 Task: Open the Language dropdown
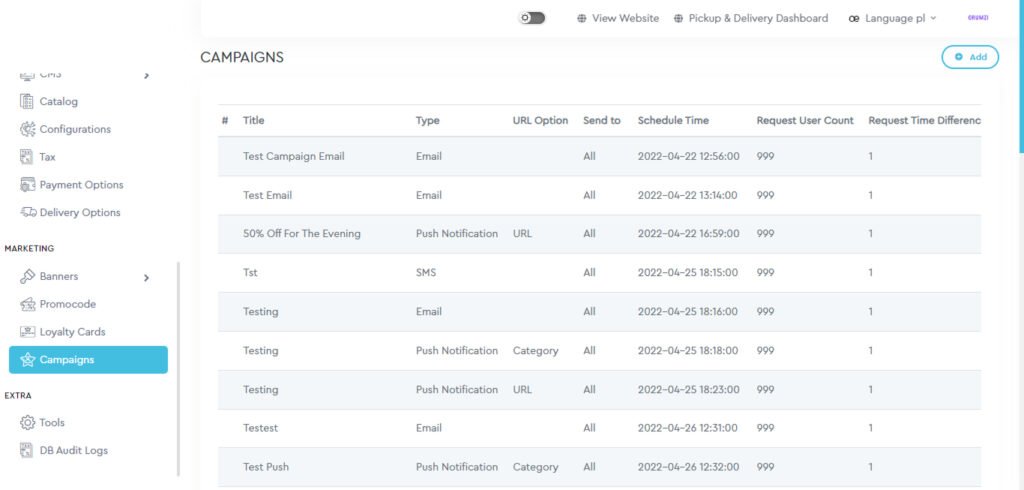click(892, 18)
